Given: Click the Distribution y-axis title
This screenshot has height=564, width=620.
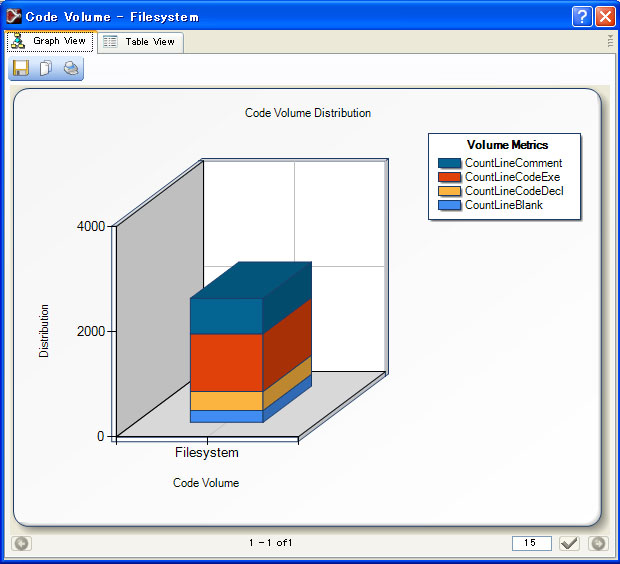Looking at the screenshot, I should pos(43,331).
